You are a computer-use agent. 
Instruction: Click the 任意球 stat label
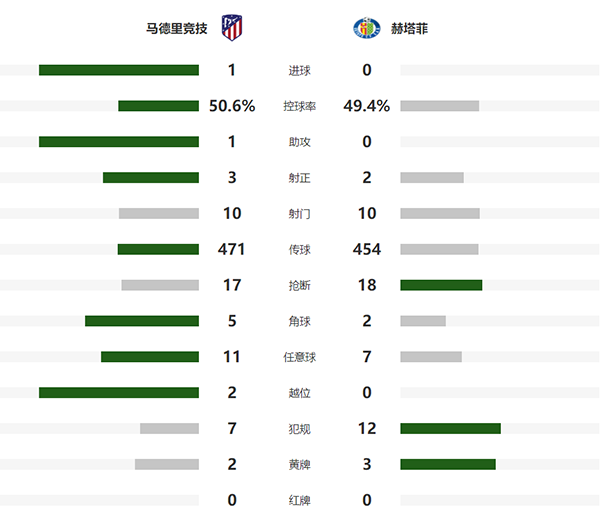(x=299, y=357)
